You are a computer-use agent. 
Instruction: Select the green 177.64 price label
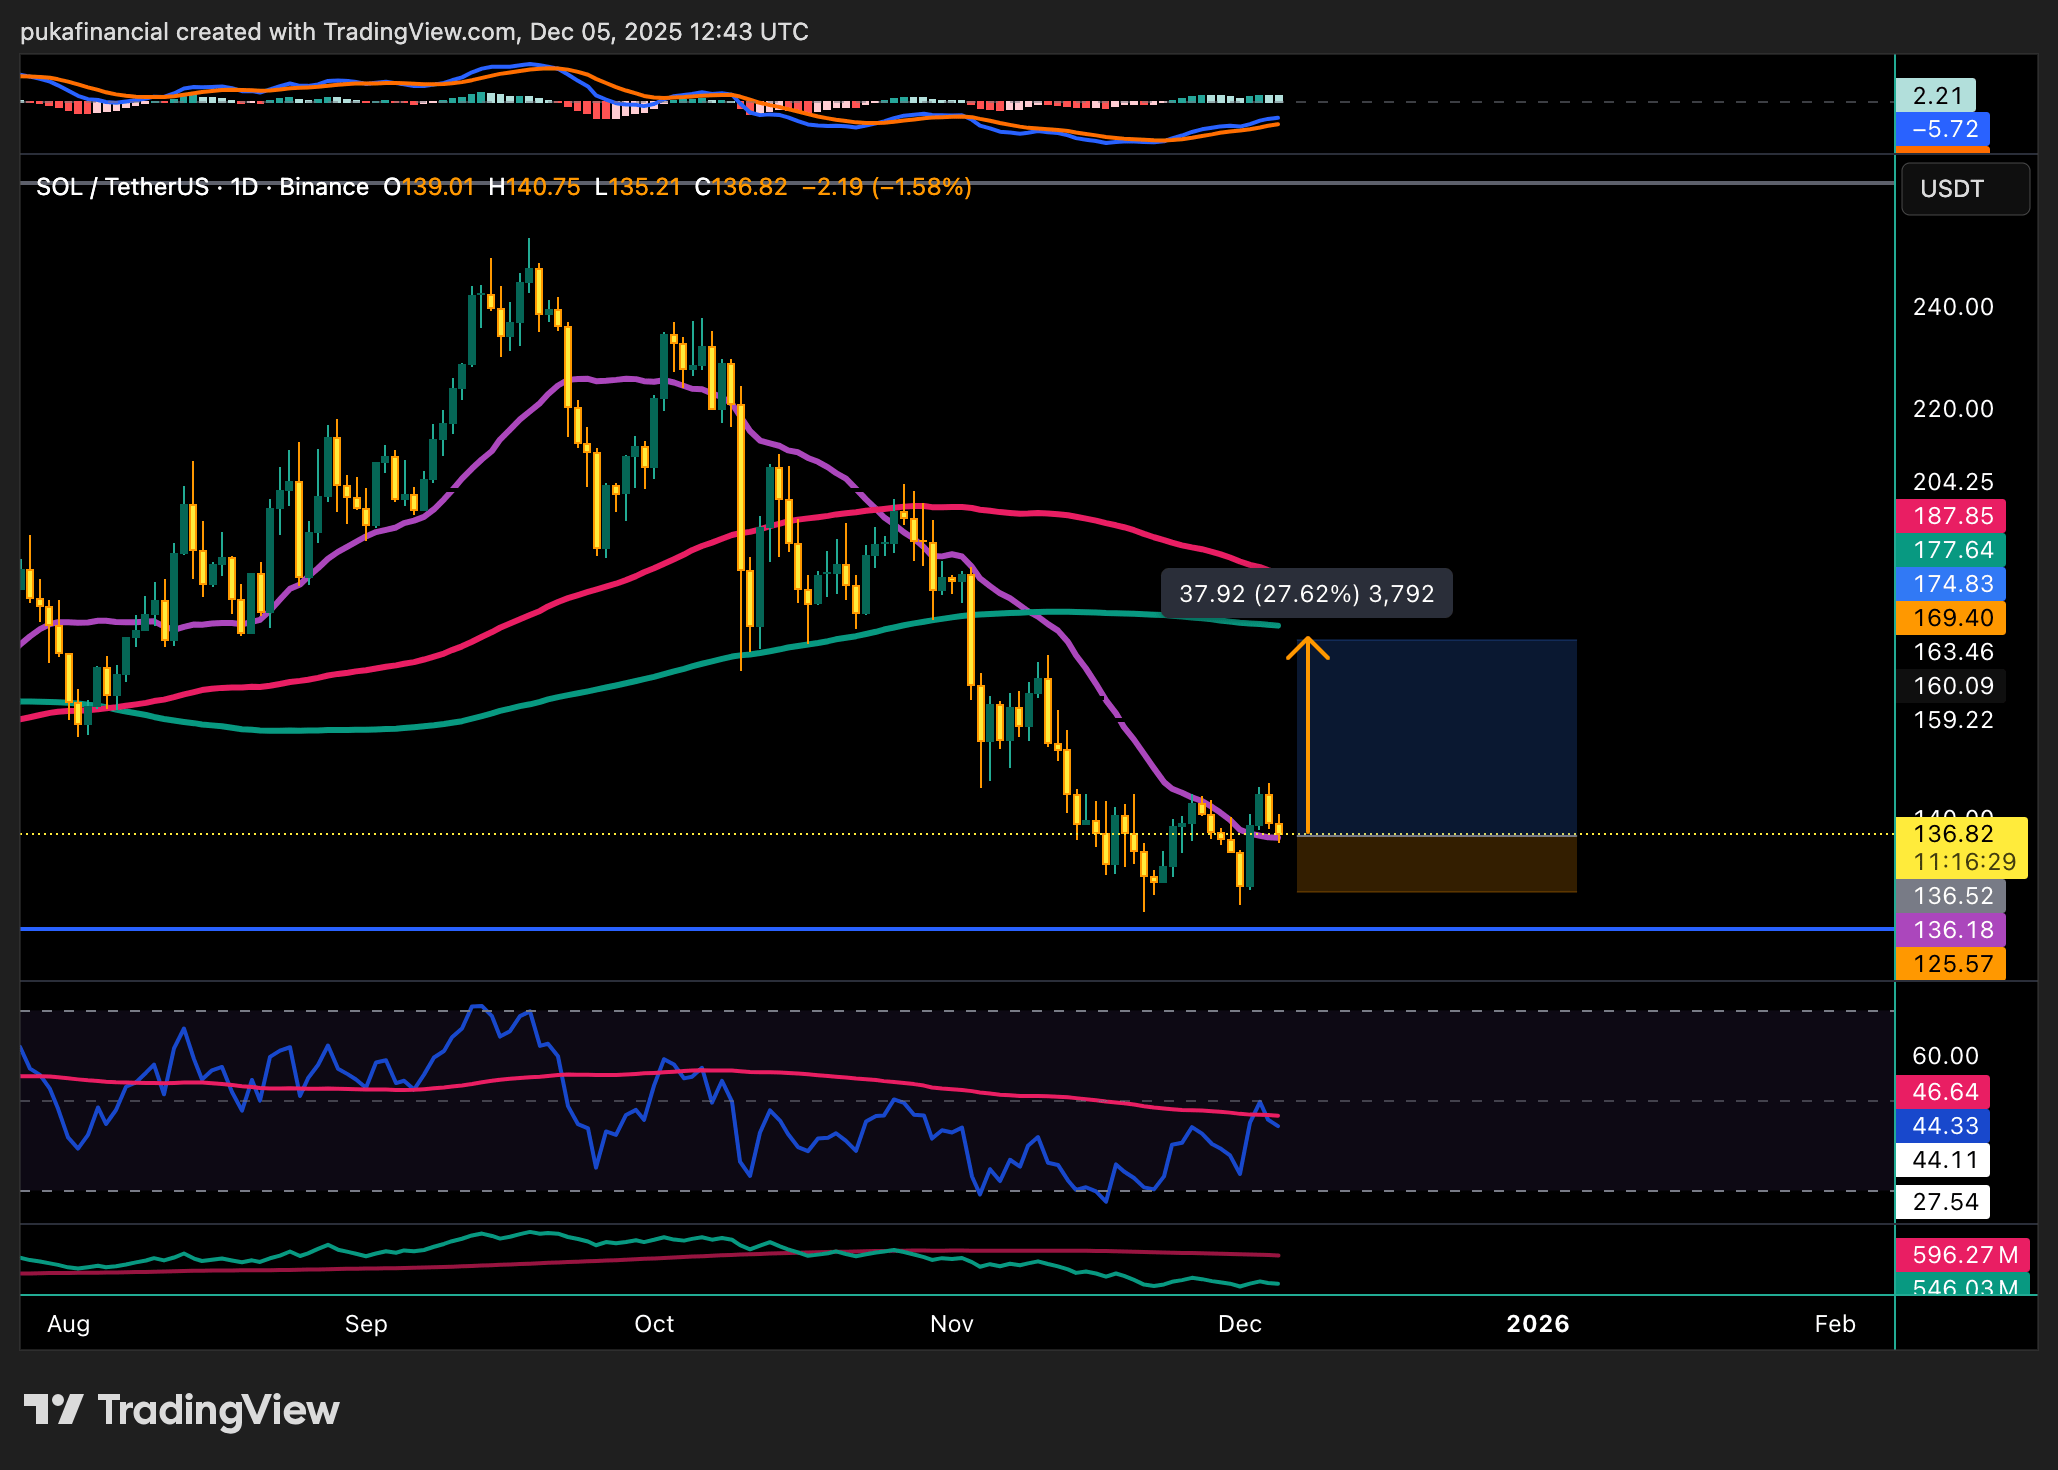point(1951,550)
